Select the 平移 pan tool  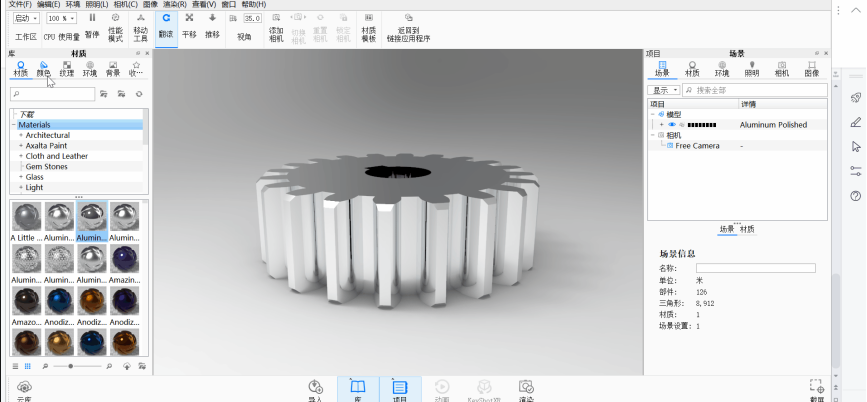tap(189, 28)
